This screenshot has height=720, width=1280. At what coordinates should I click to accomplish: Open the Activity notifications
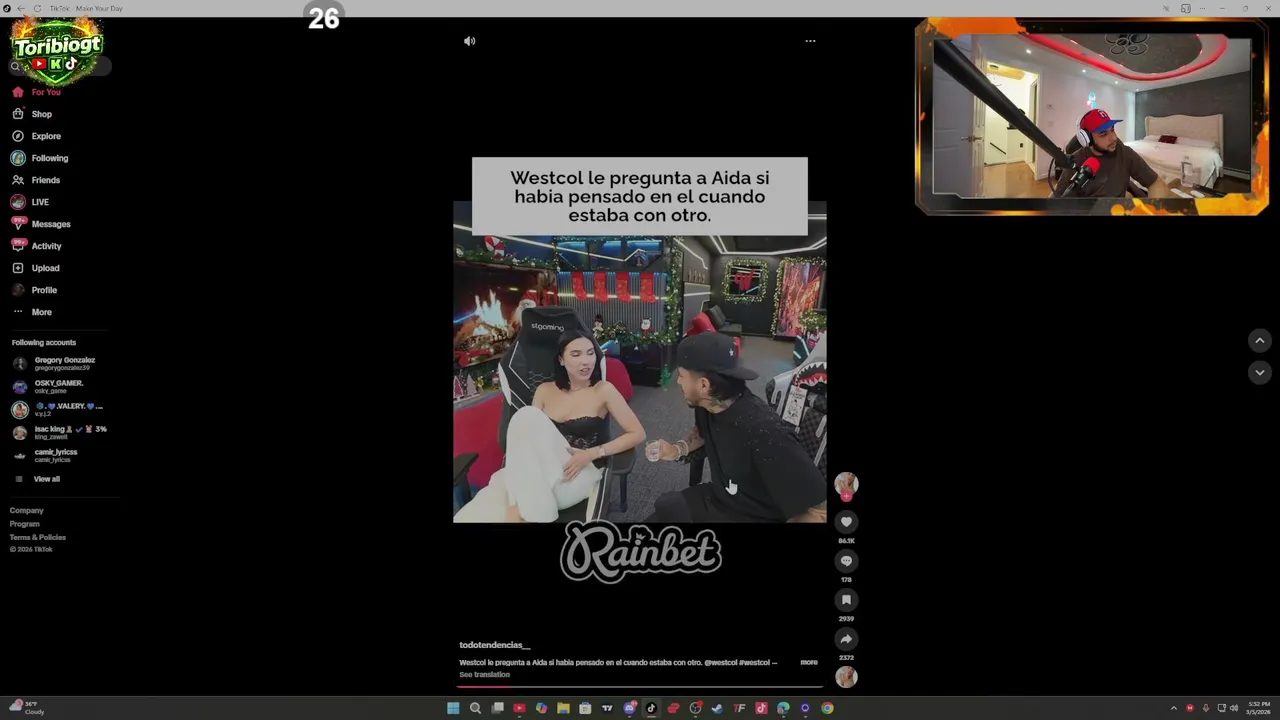pyautogui.click(x=37, y=246)
